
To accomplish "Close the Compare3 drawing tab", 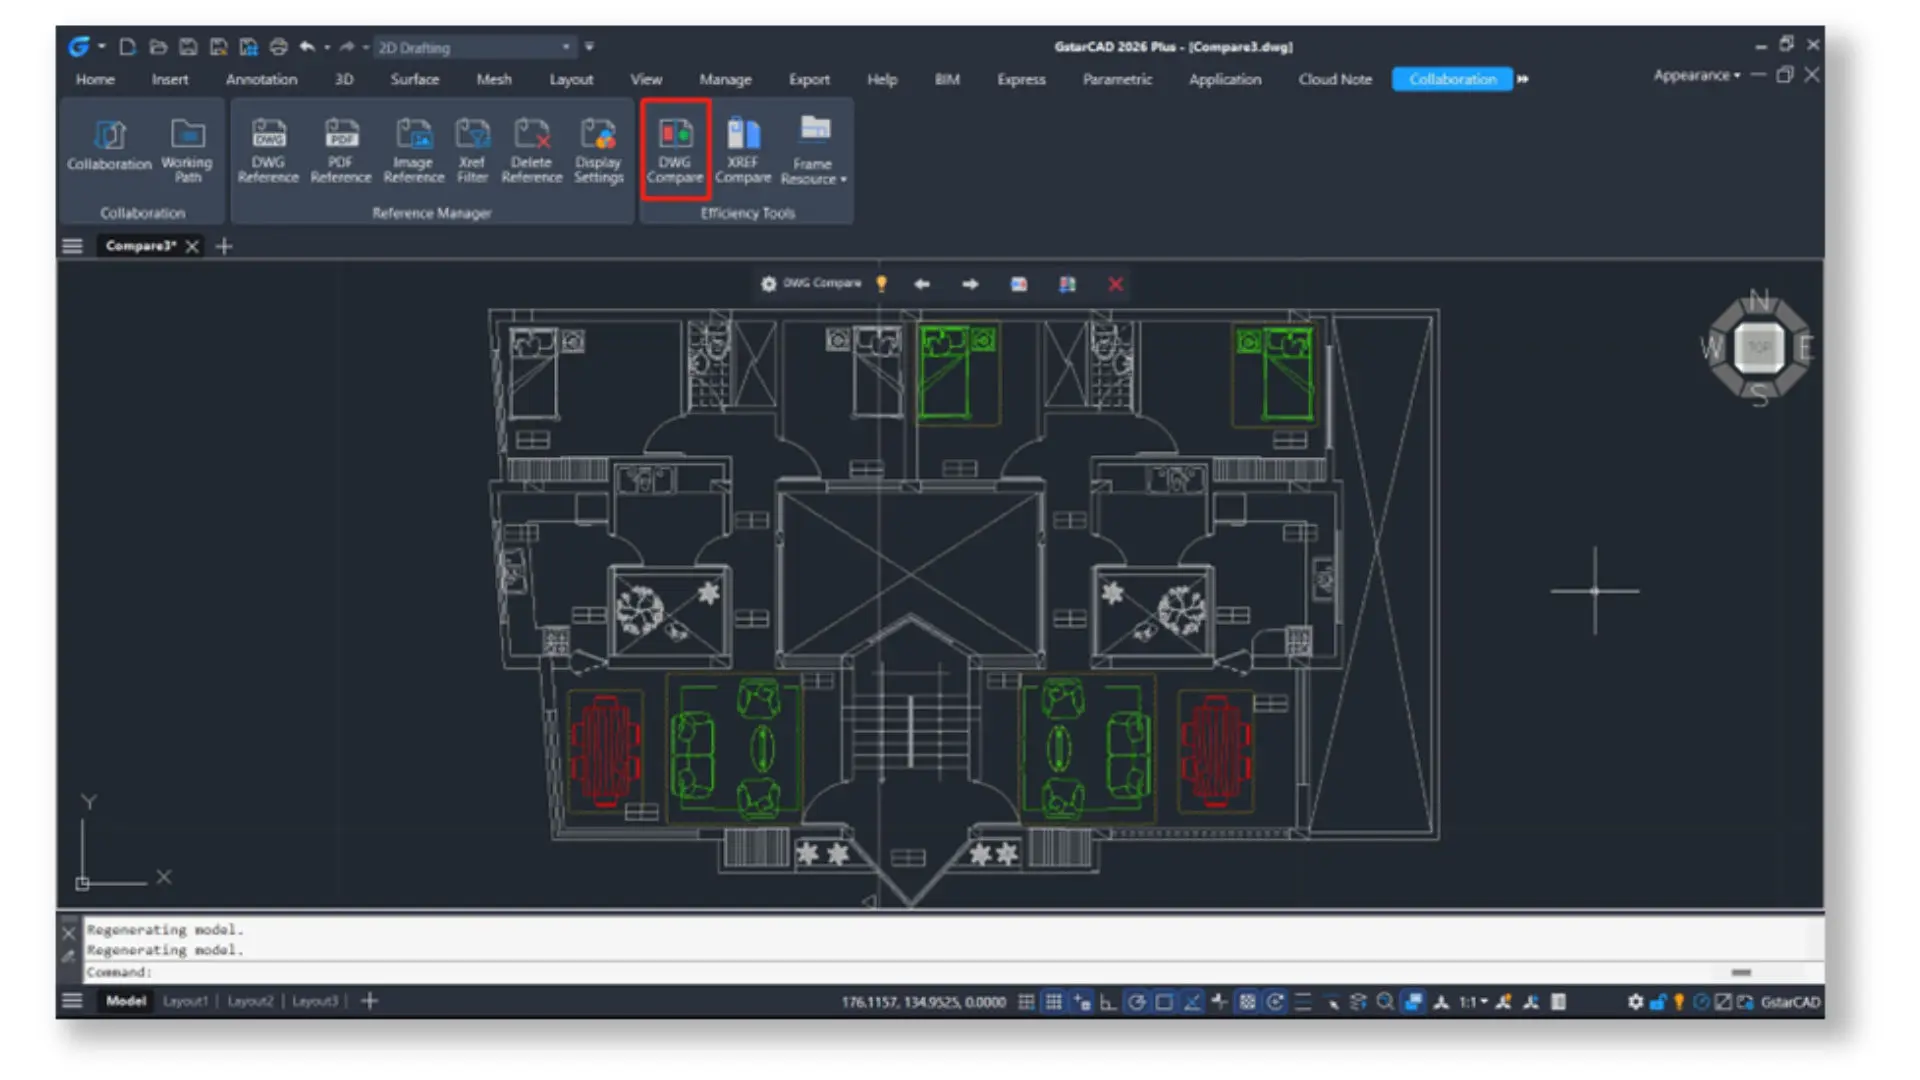I will (x=192, y=246).
